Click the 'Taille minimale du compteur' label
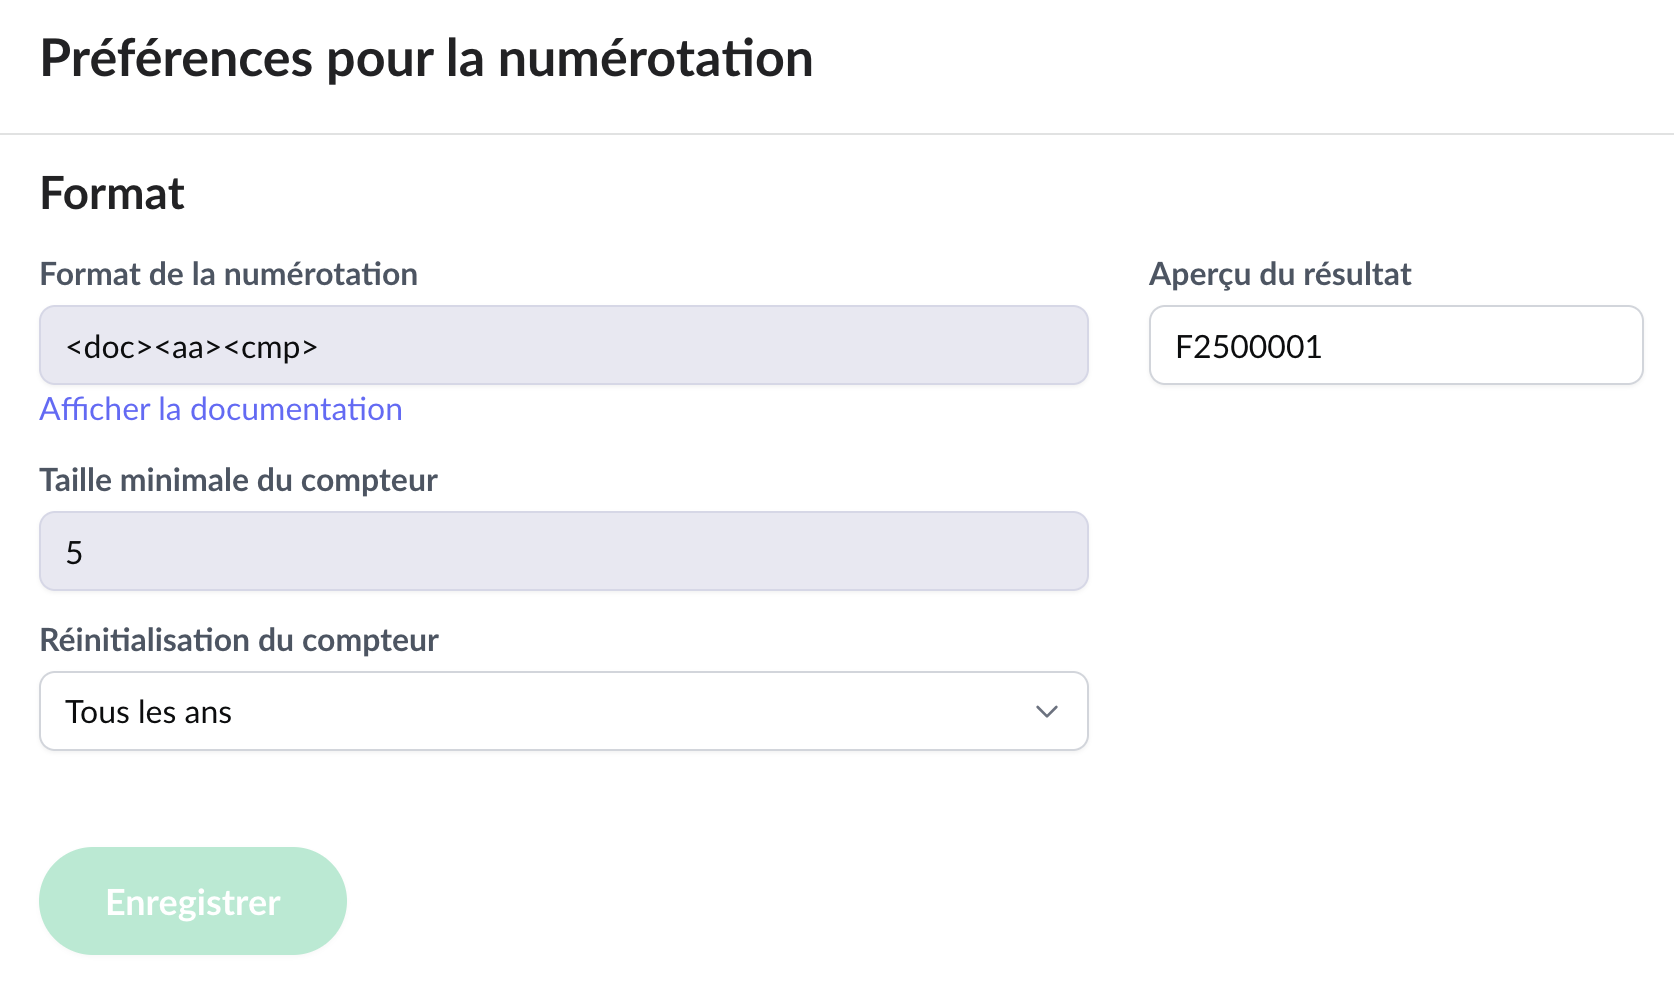The height and width of the screenshot is (996, 1674). click(238, 480)
